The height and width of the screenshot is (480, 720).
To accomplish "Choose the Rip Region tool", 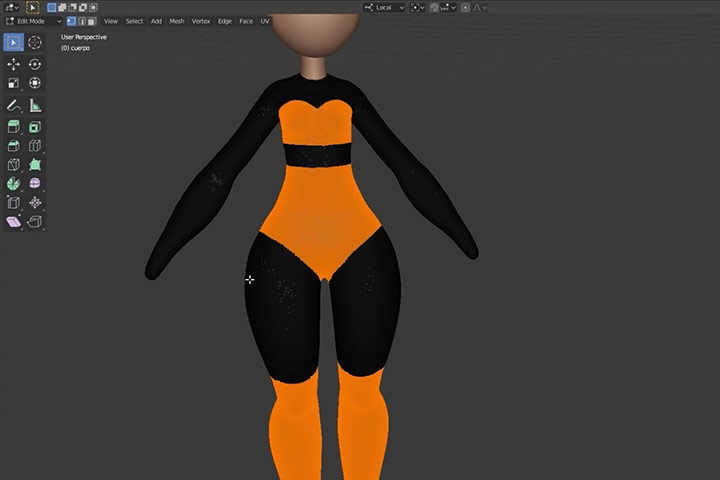I will pos(35,222).
